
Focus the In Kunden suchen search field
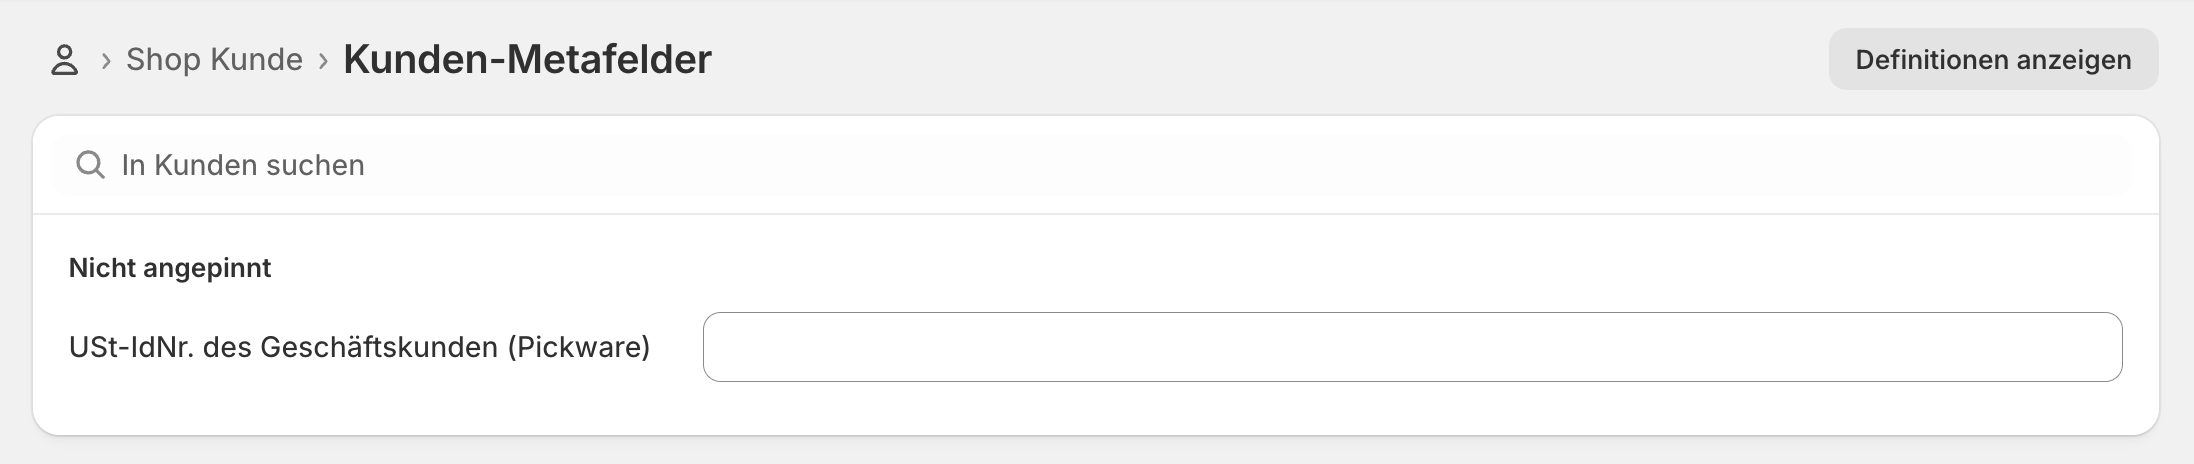click(1100, 165)
